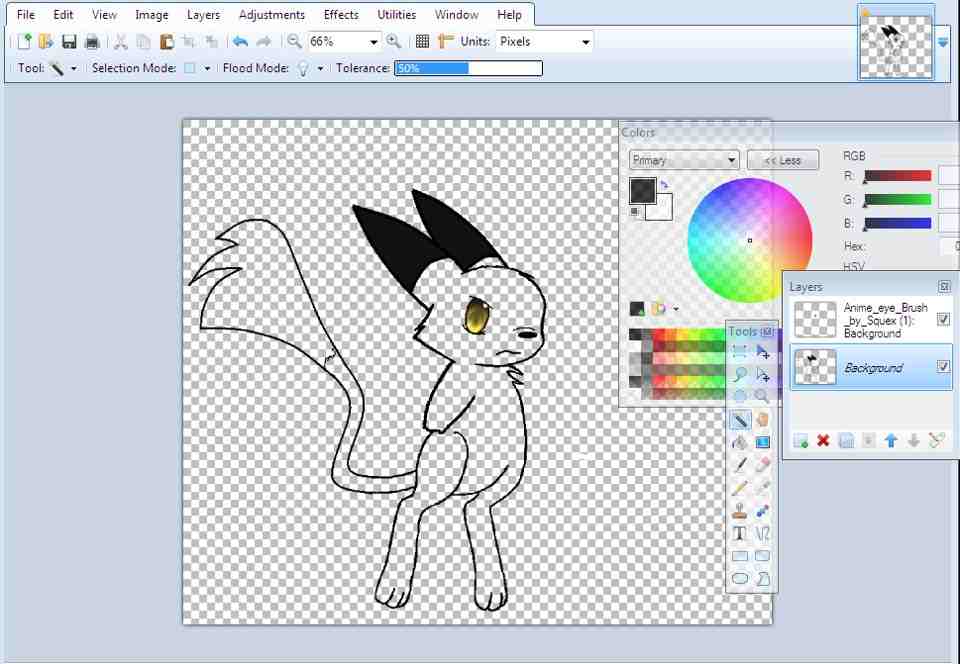960x664 pixels.
Task: Toggle the pixel grid icon
Action: 422,42
